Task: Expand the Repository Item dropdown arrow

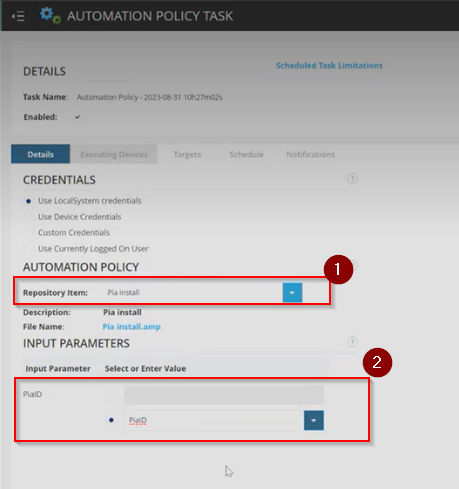Action: point(292,293)
